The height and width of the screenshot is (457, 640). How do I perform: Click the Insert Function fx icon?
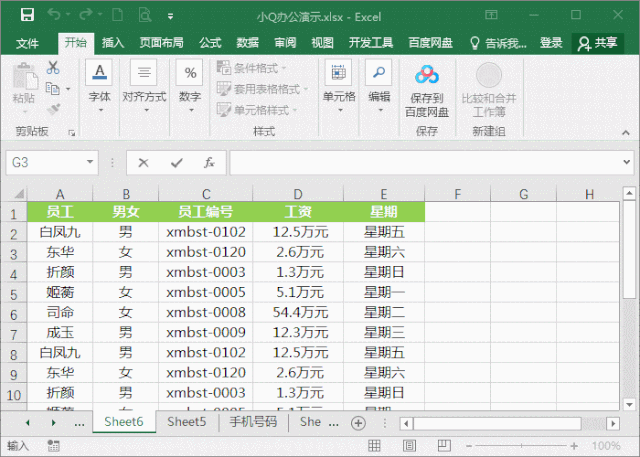pos(209,163)
